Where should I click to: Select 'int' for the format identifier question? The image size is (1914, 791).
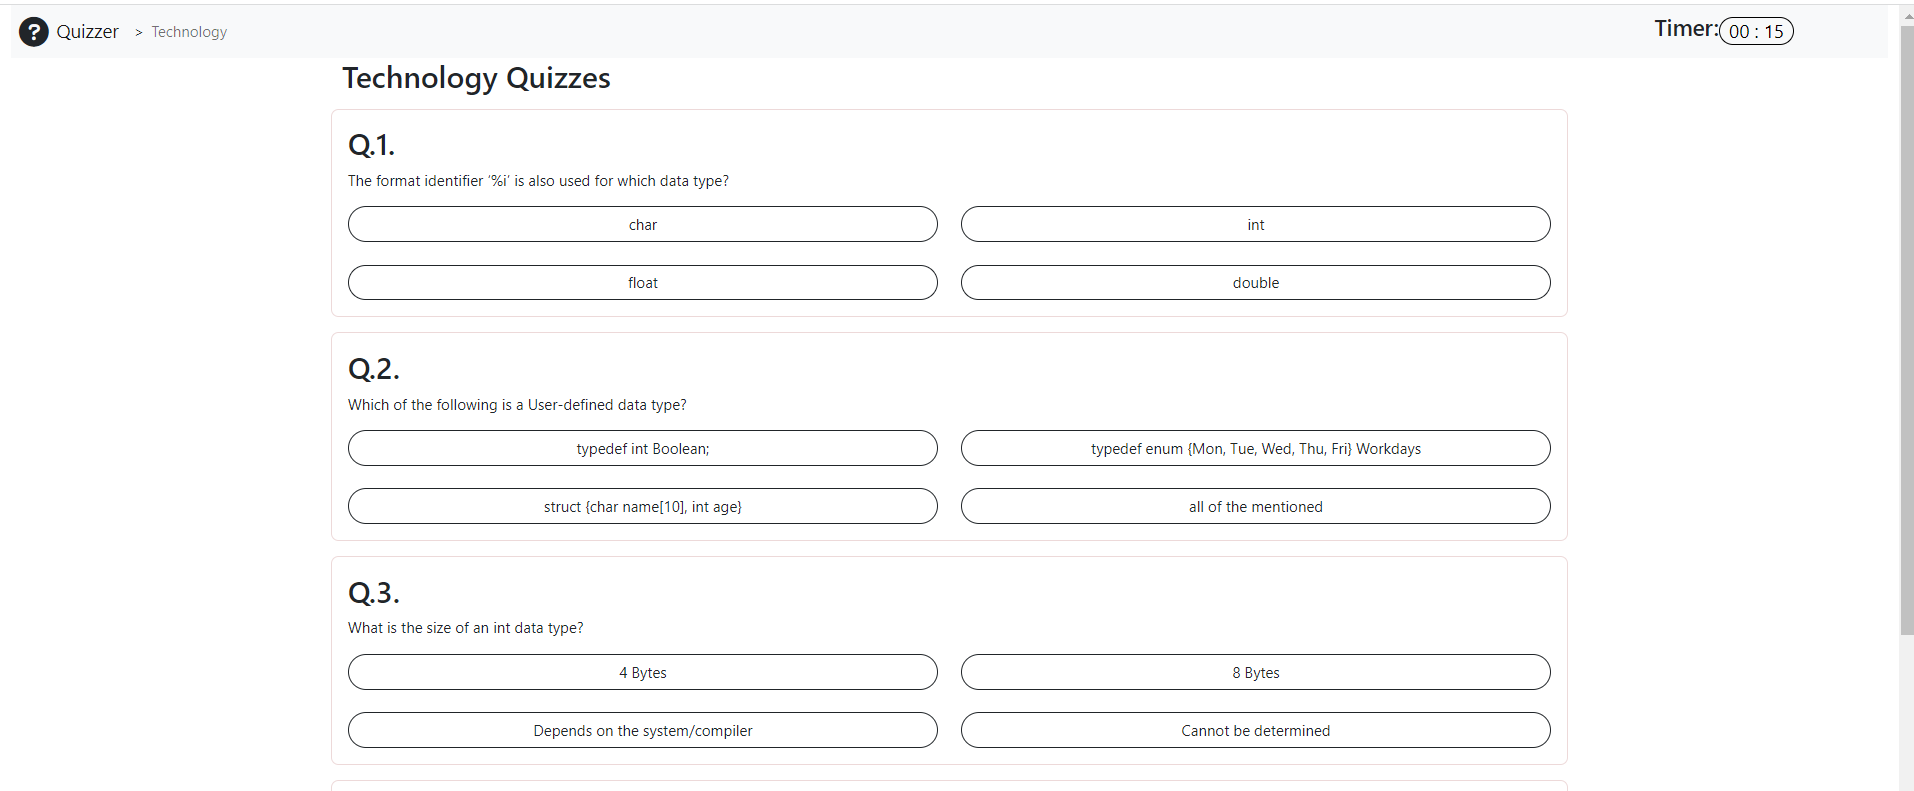1255,224
